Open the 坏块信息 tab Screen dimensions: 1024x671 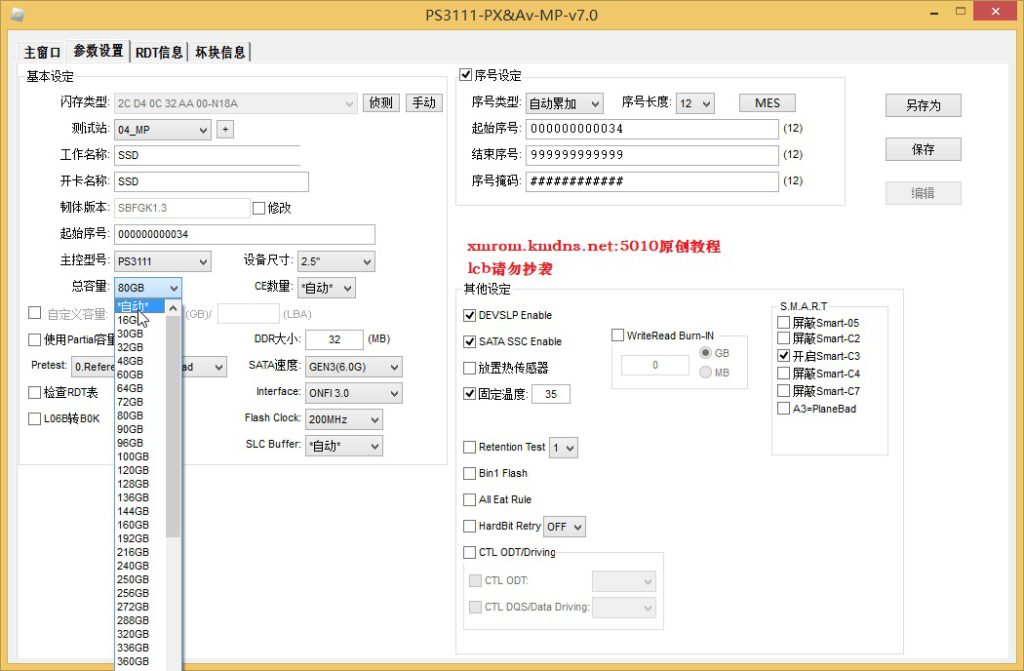pyautogui.click(x=220, y=52)
